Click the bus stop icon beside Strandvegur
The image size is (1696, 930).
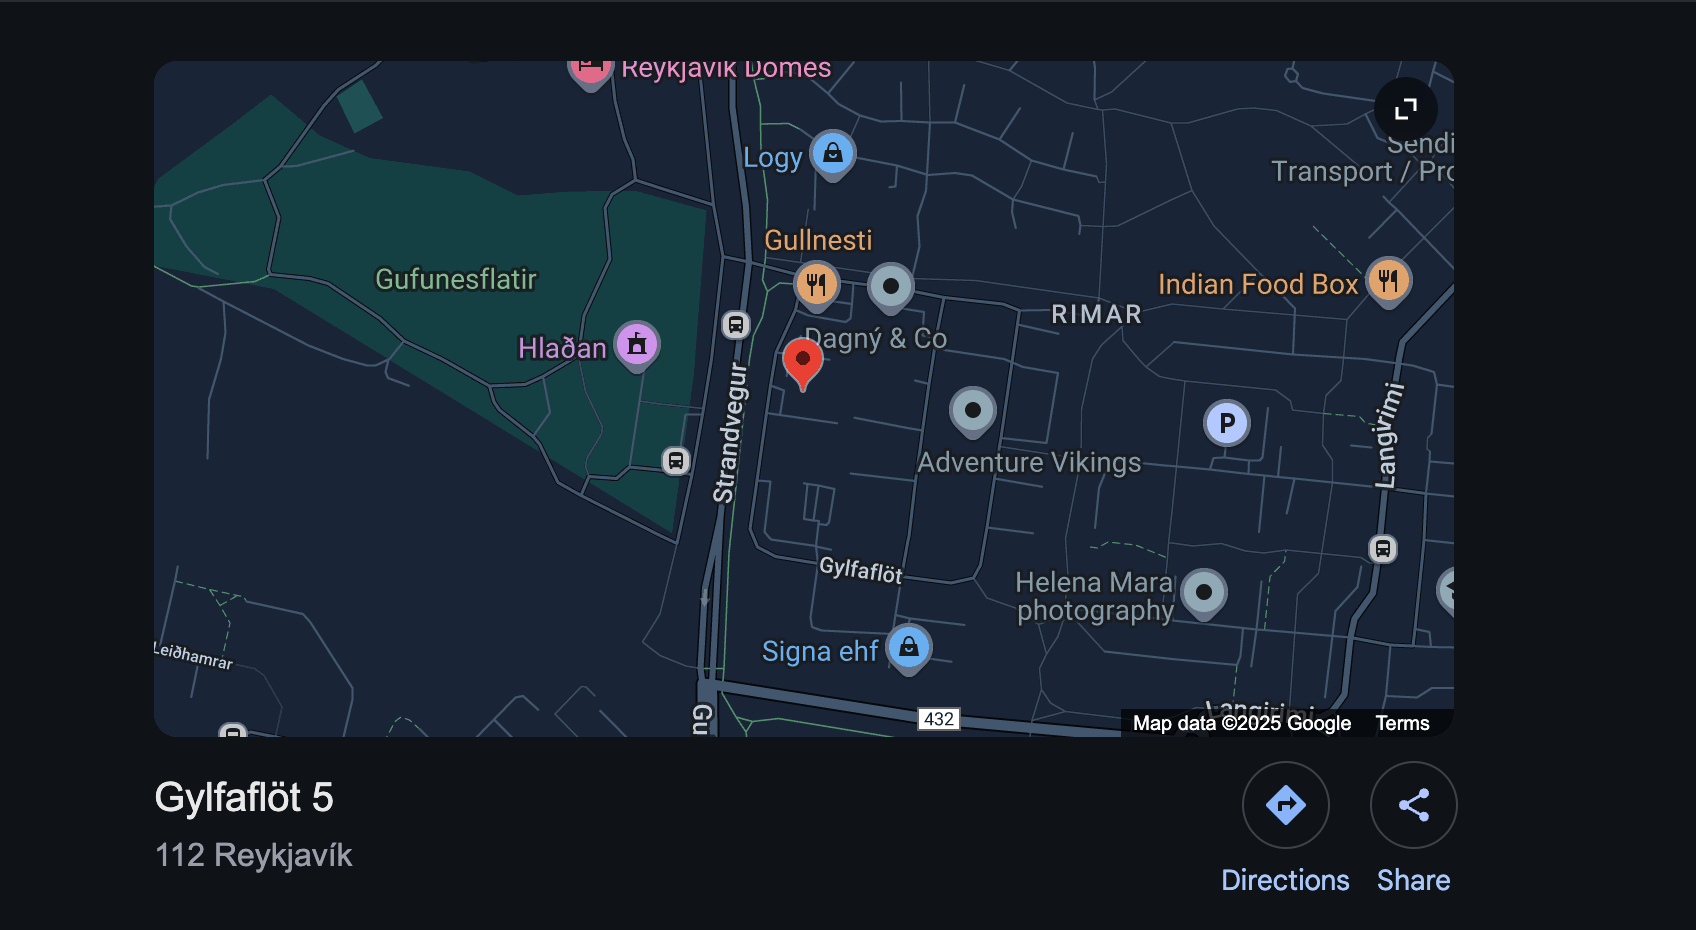click(x=736, y=324)
